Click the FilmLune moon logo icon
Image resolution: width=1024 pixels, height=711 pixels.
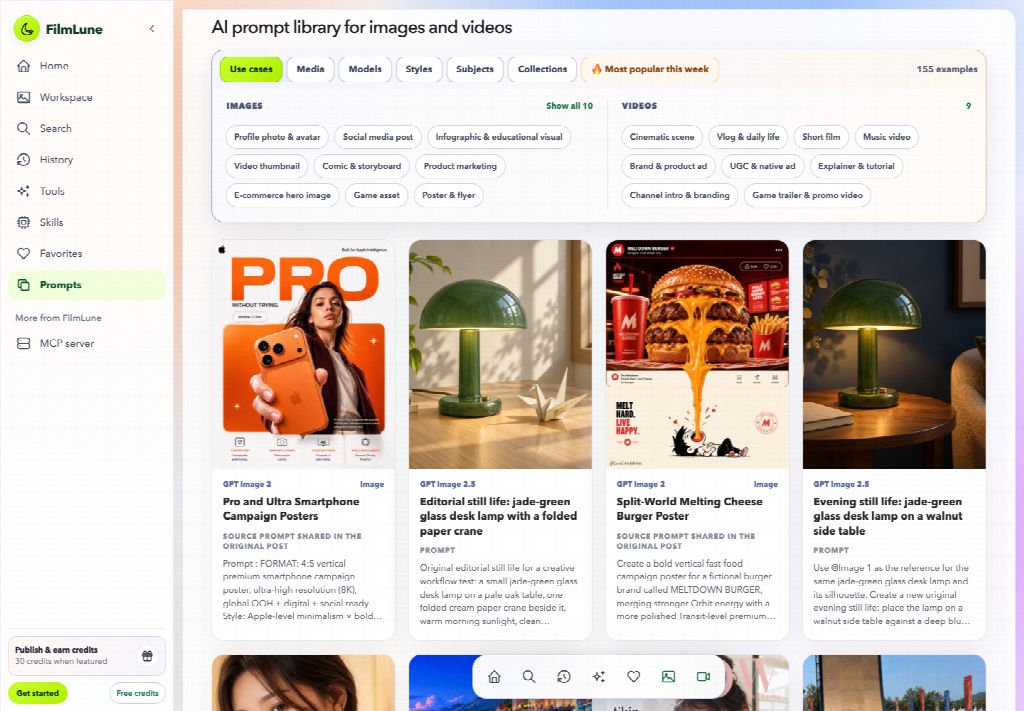26,29
